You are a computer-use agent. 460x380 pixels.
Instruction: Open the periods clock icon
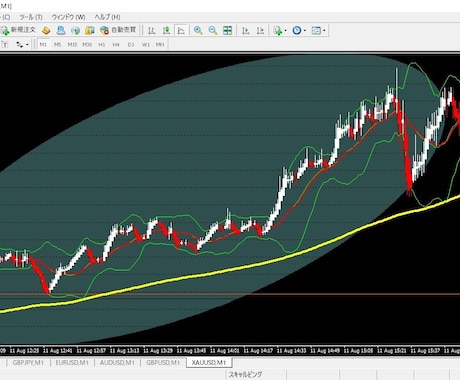pos(296,31)
